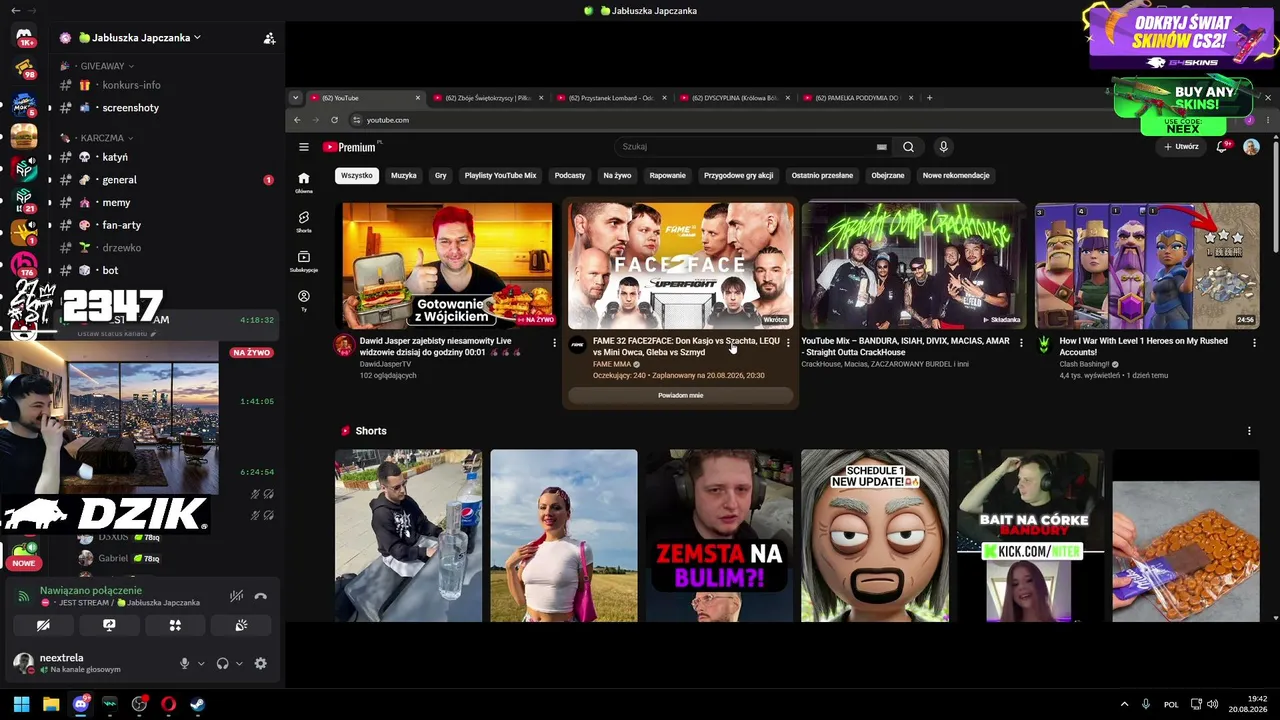Viewport: 1280px width, 720px height.
Task: Mute Discord microphone
Action: pyautogui.click(x=184, y=663)
